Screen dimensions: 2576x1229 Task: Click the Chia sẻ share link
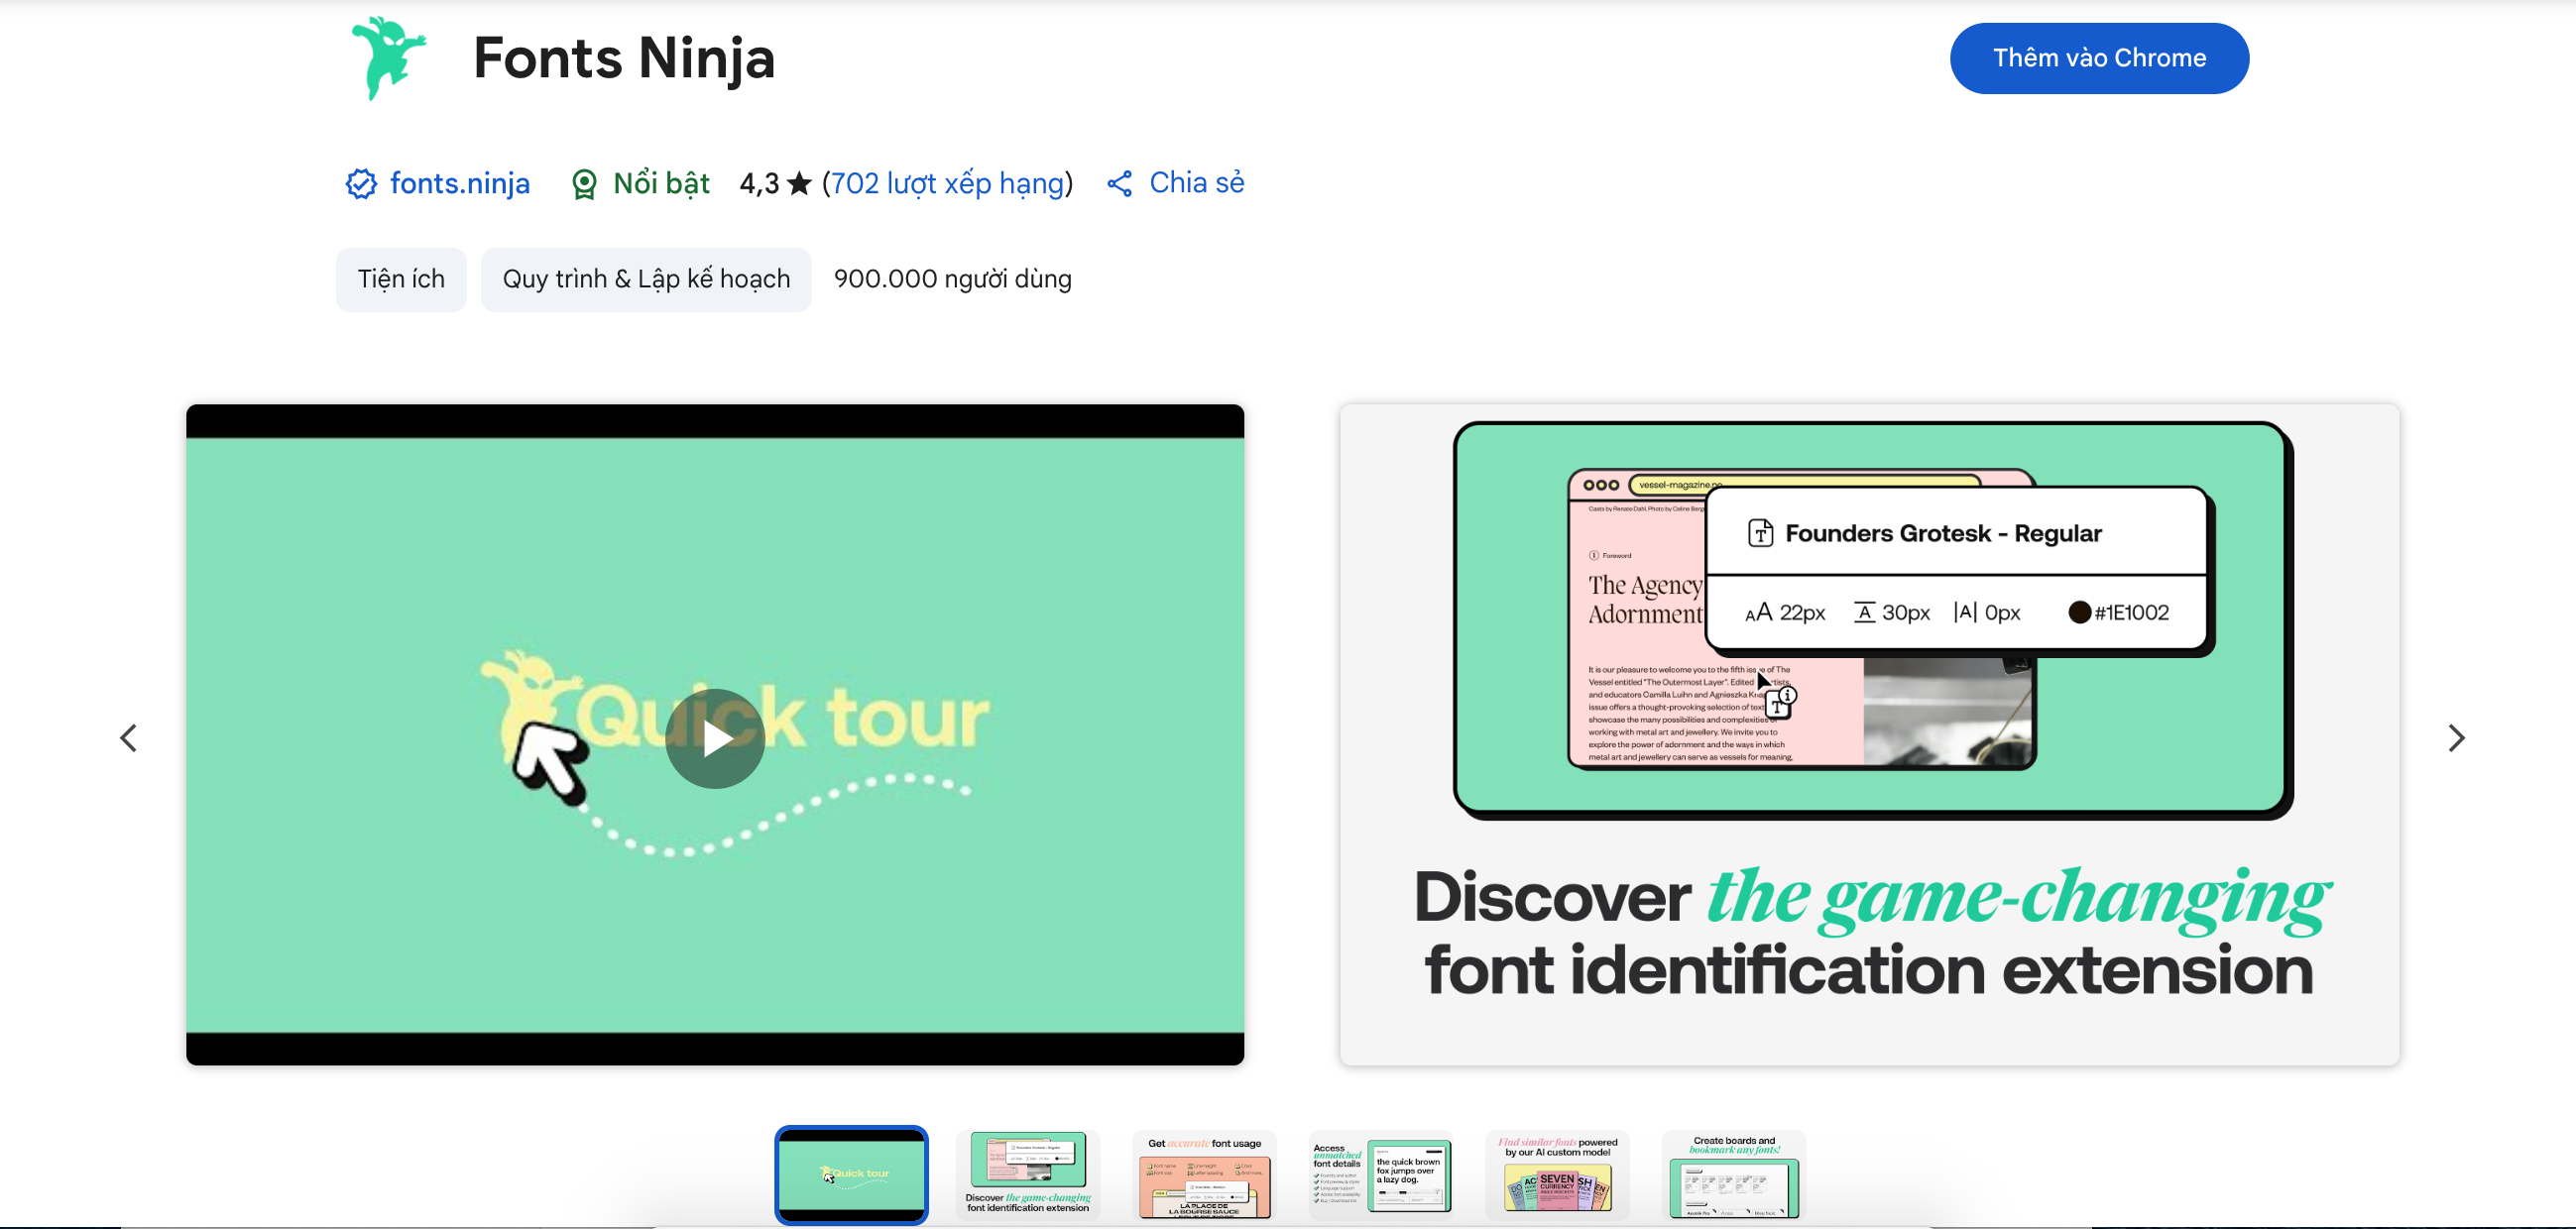(1196, 183)
